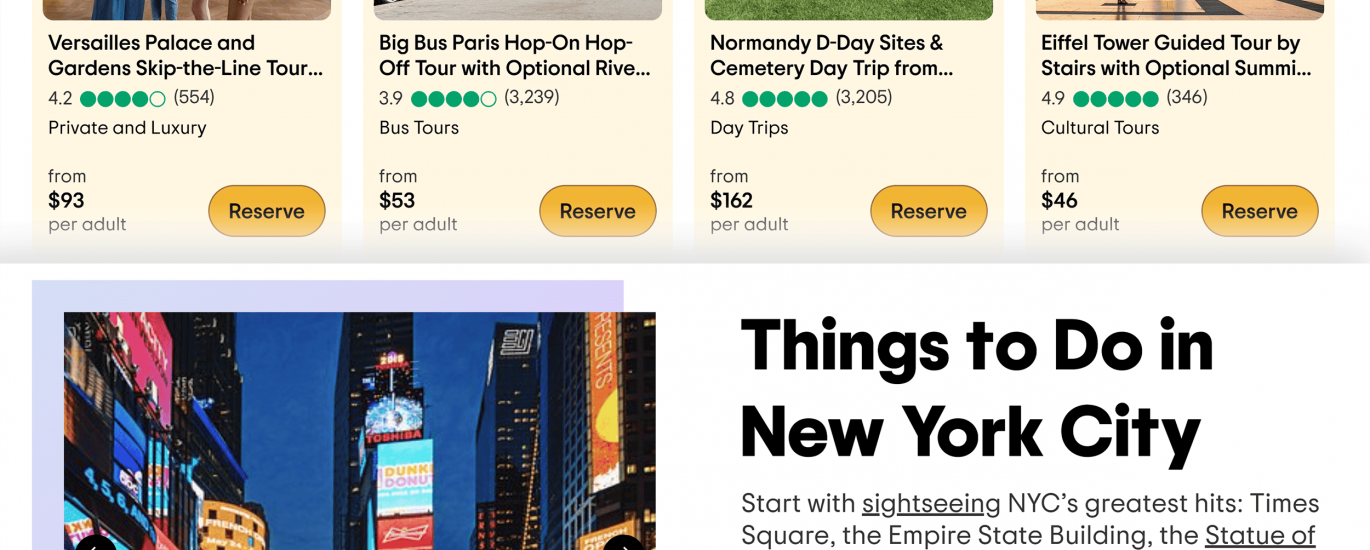The image size is (1370, 550).
Task: Open Versailles Palace and Gardens Skip-the-Line title
Action: (185, 56)
